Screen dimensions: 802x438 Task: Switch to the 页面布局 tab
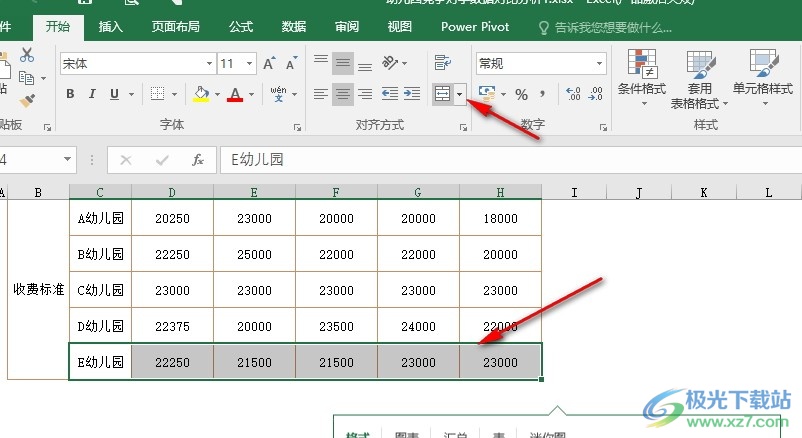[175, 27]
